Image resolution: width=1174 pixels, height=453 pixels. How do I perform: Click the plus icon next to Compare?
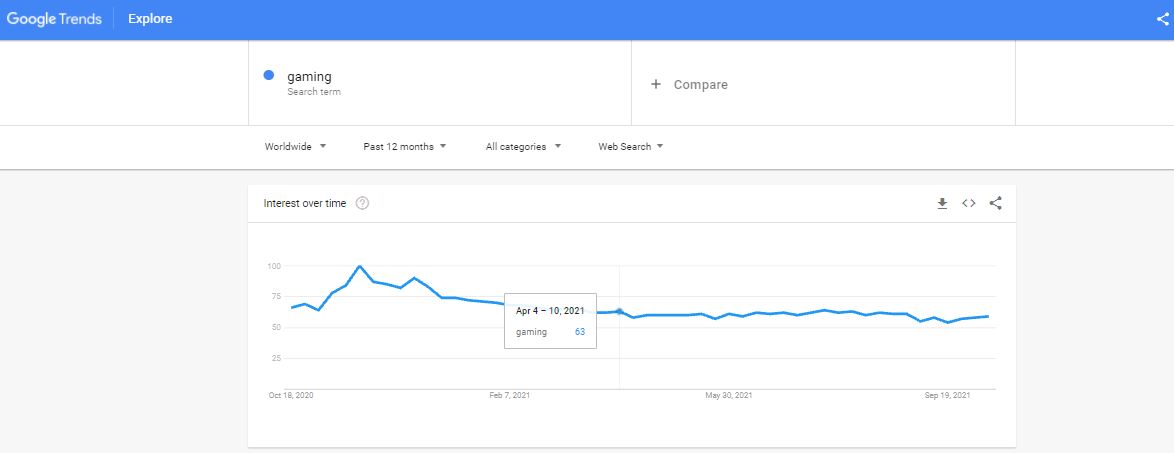point(656,85)
